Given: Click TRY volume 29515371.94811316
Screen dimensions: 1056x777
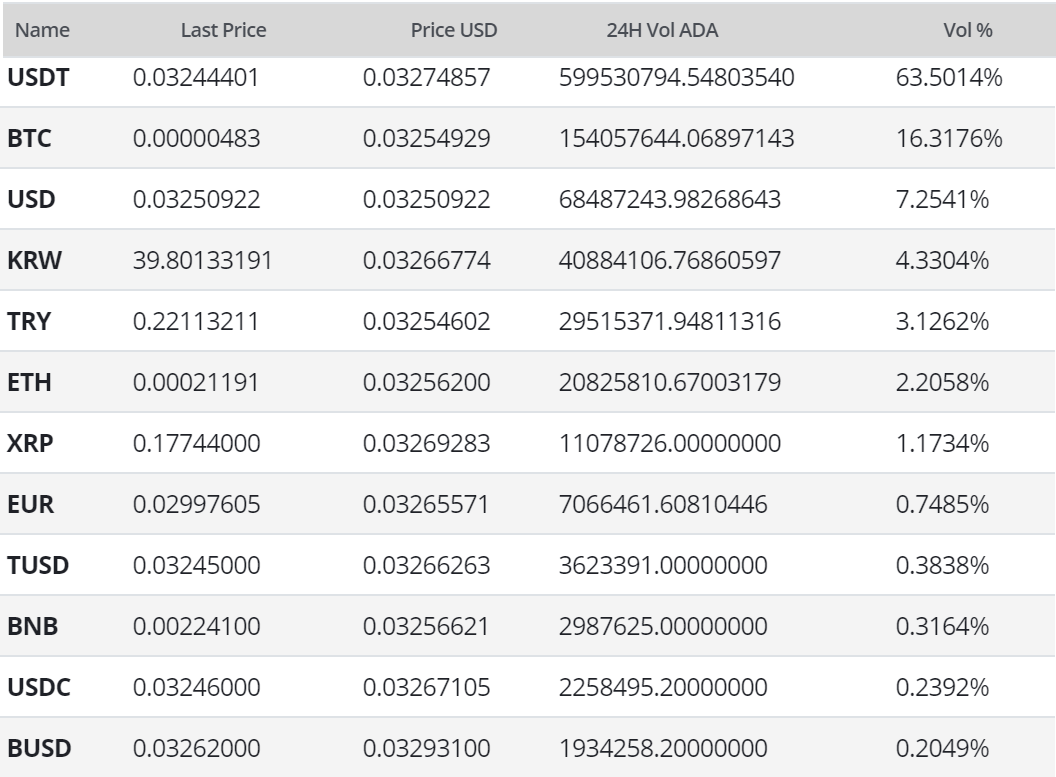Looking at the screenshot, I should (x=670, y=321).
